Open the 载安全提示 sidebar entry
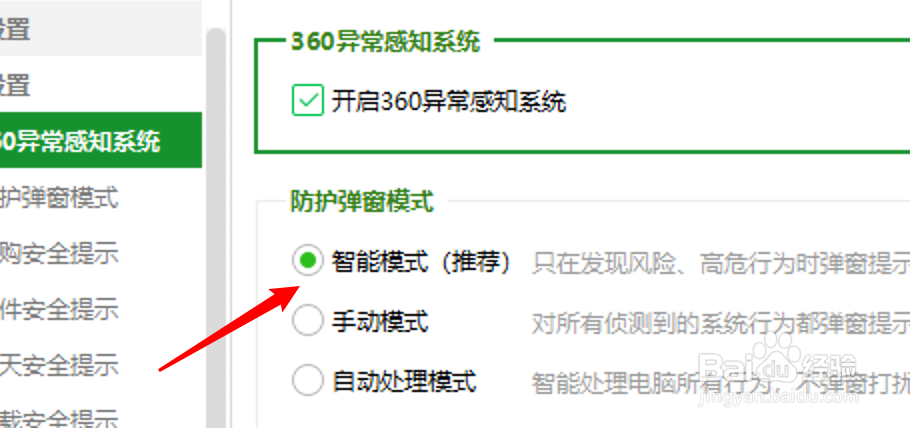This screenshot has width=910, height=428. [x=59, y=418]
